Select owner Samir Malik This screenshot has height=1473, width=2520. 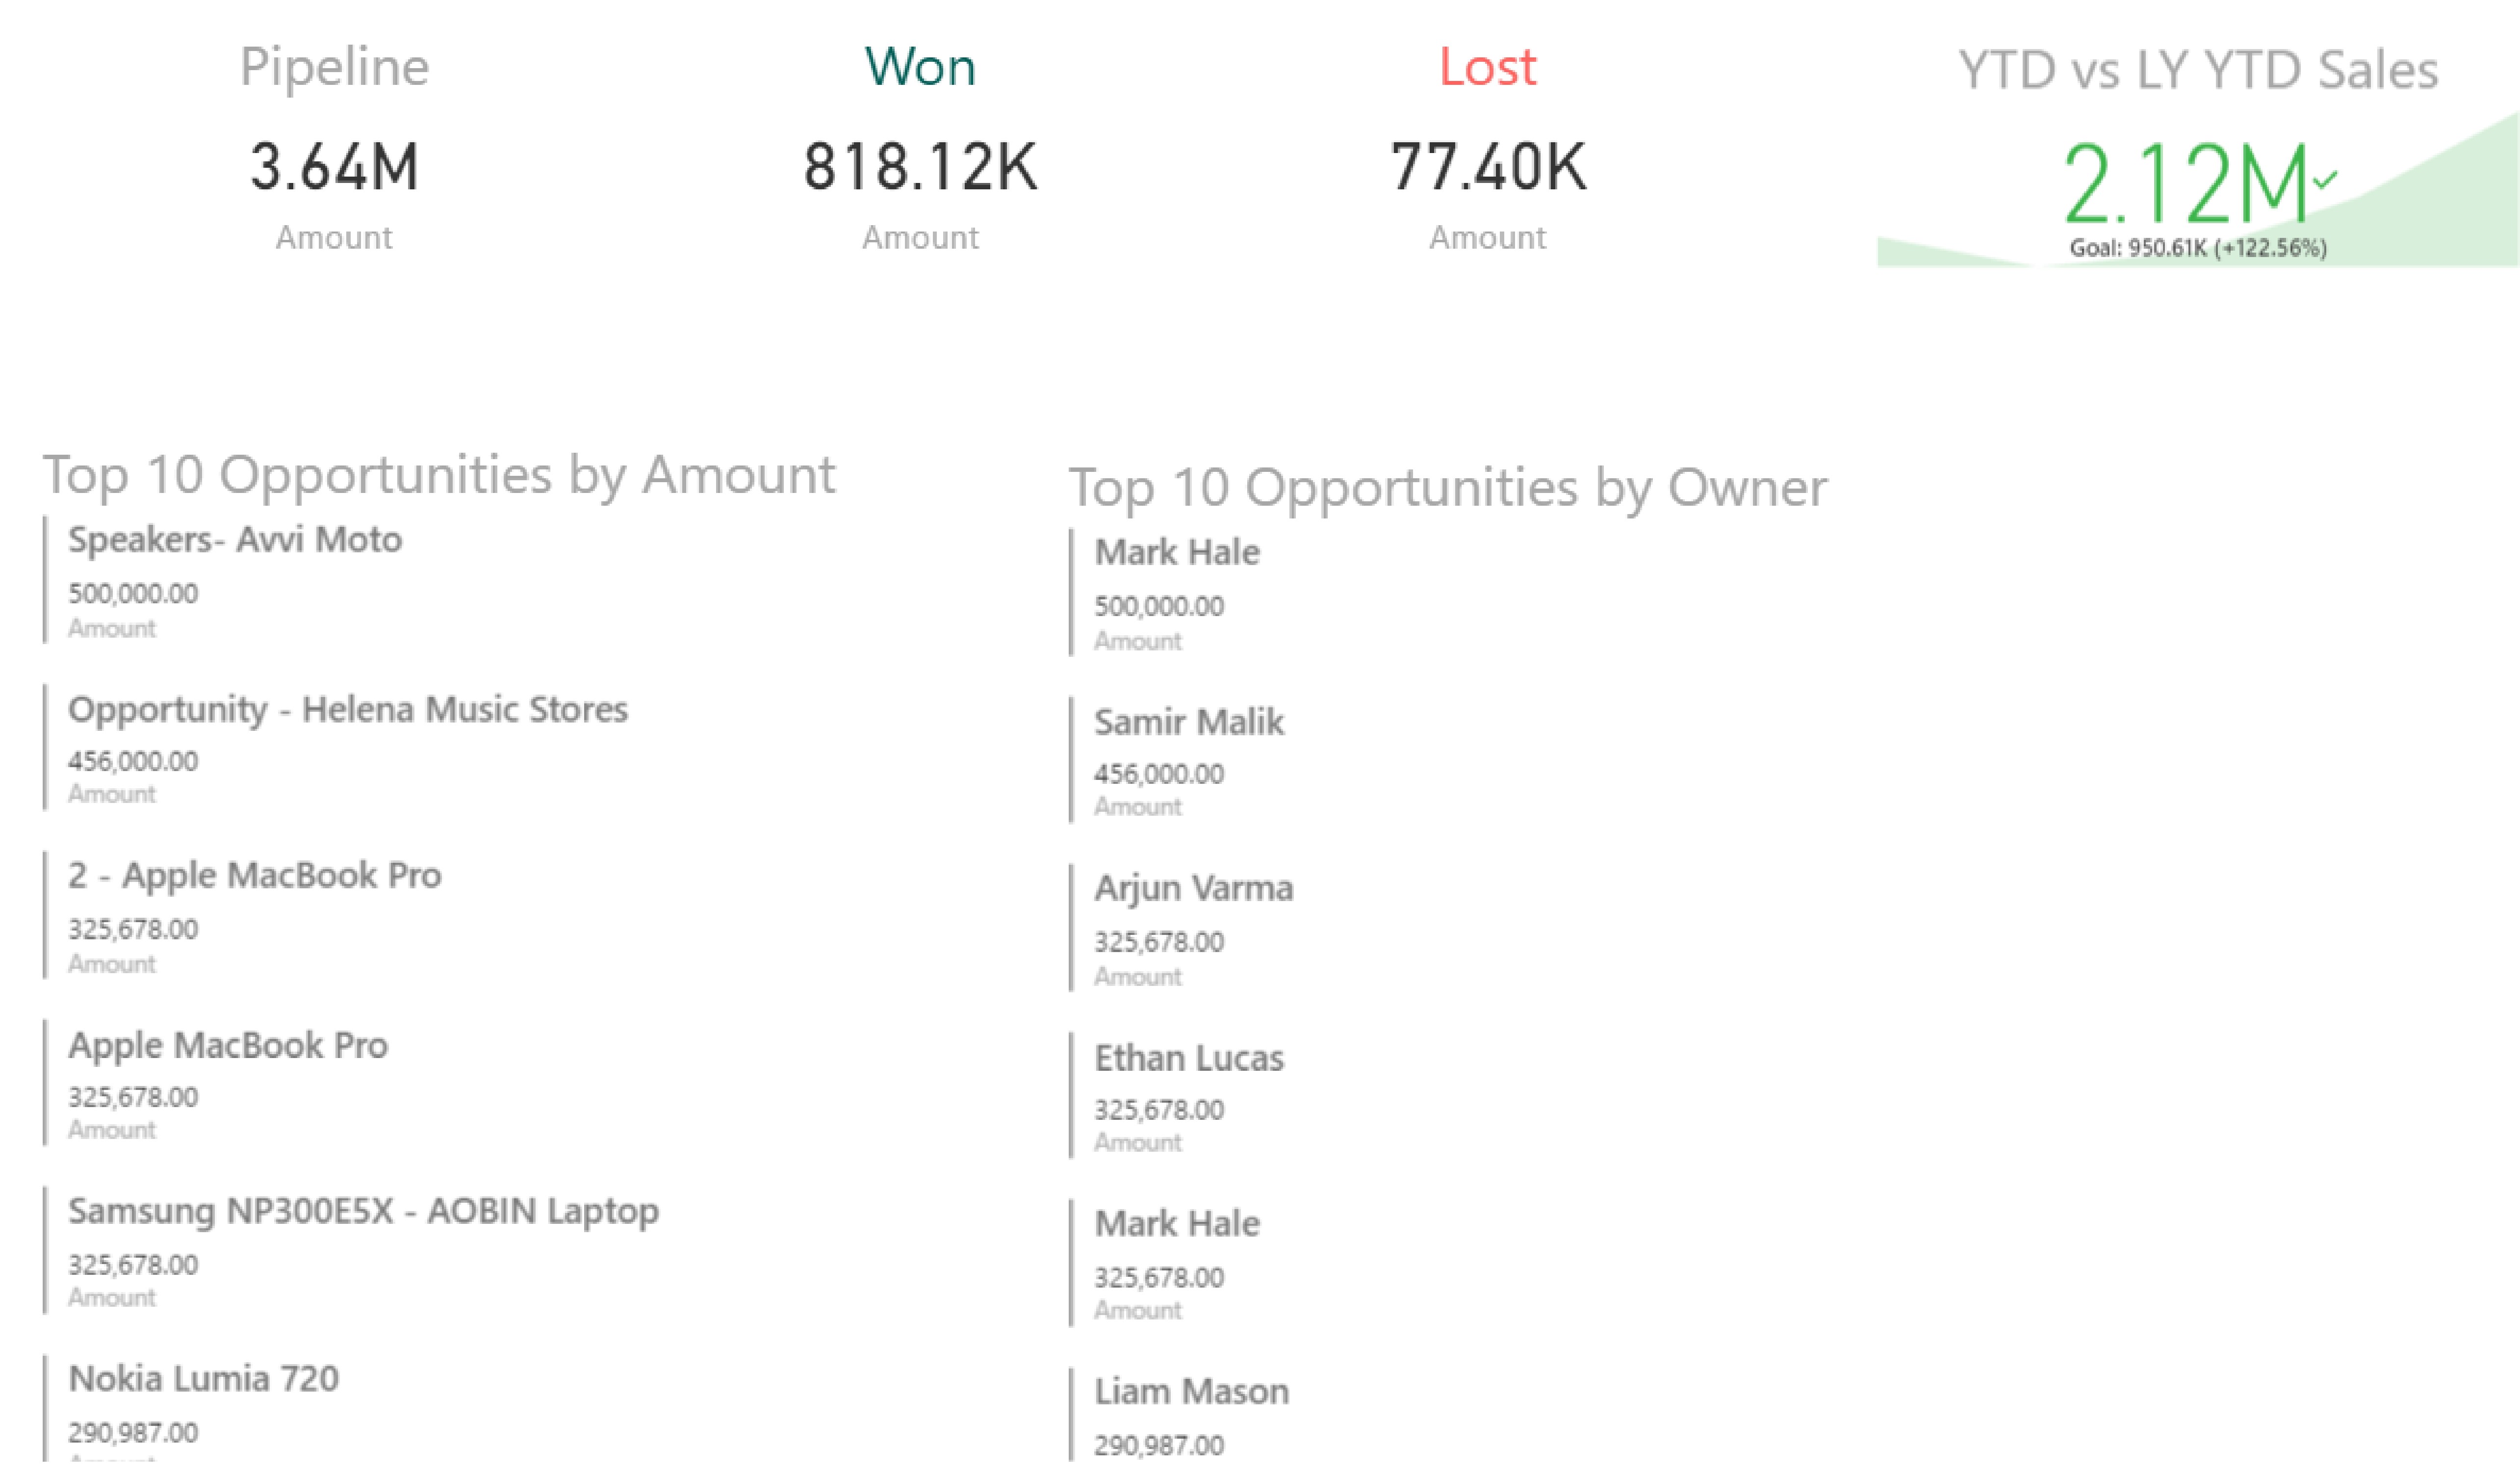[1188, 722]
